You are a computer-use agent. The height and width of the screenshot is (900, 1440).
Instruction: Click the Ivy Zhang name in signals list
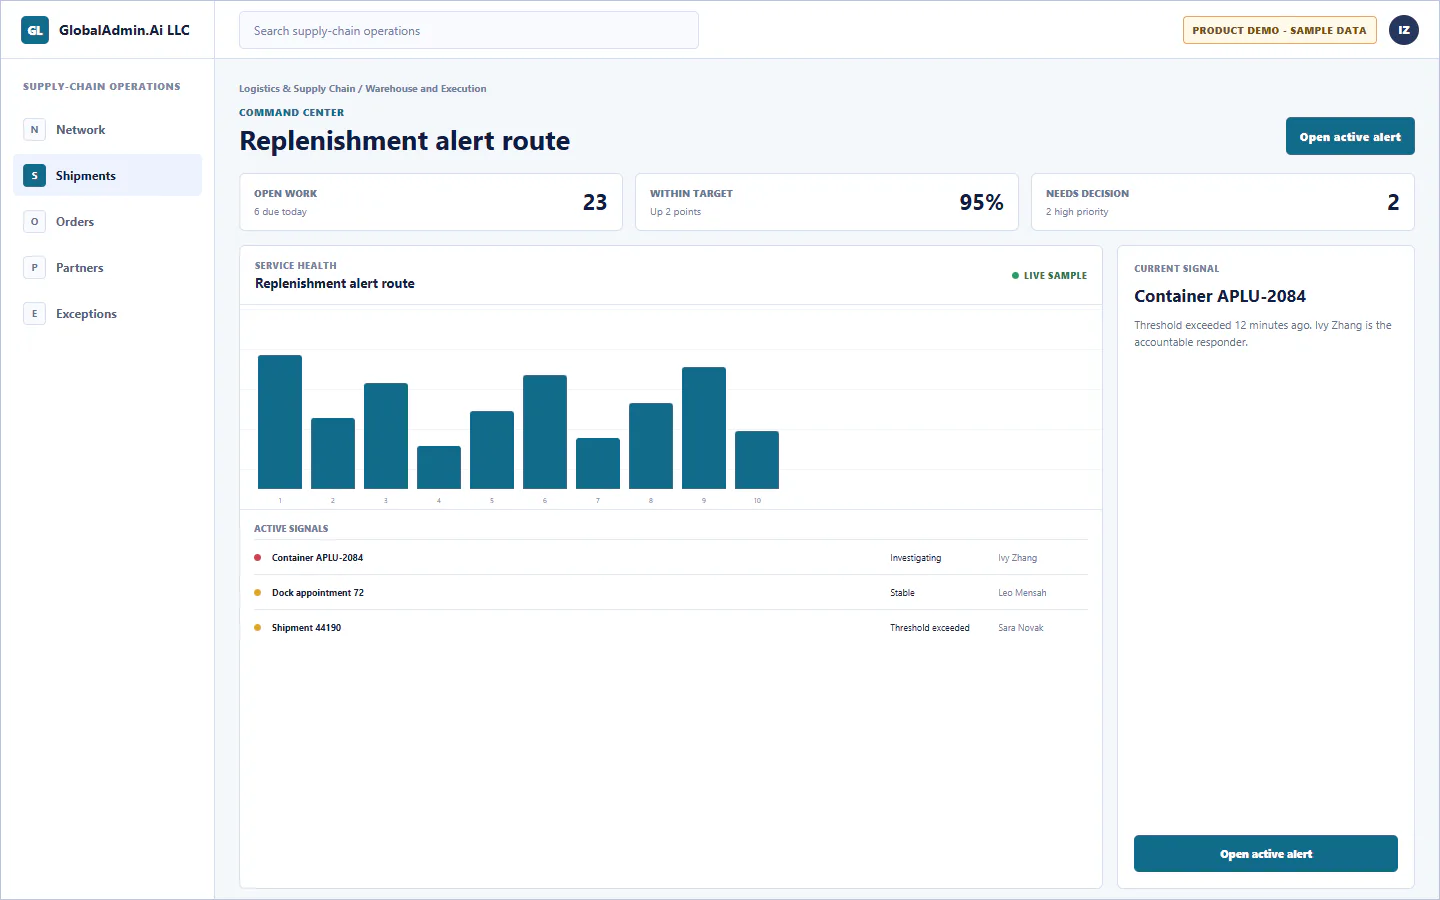1017,558
